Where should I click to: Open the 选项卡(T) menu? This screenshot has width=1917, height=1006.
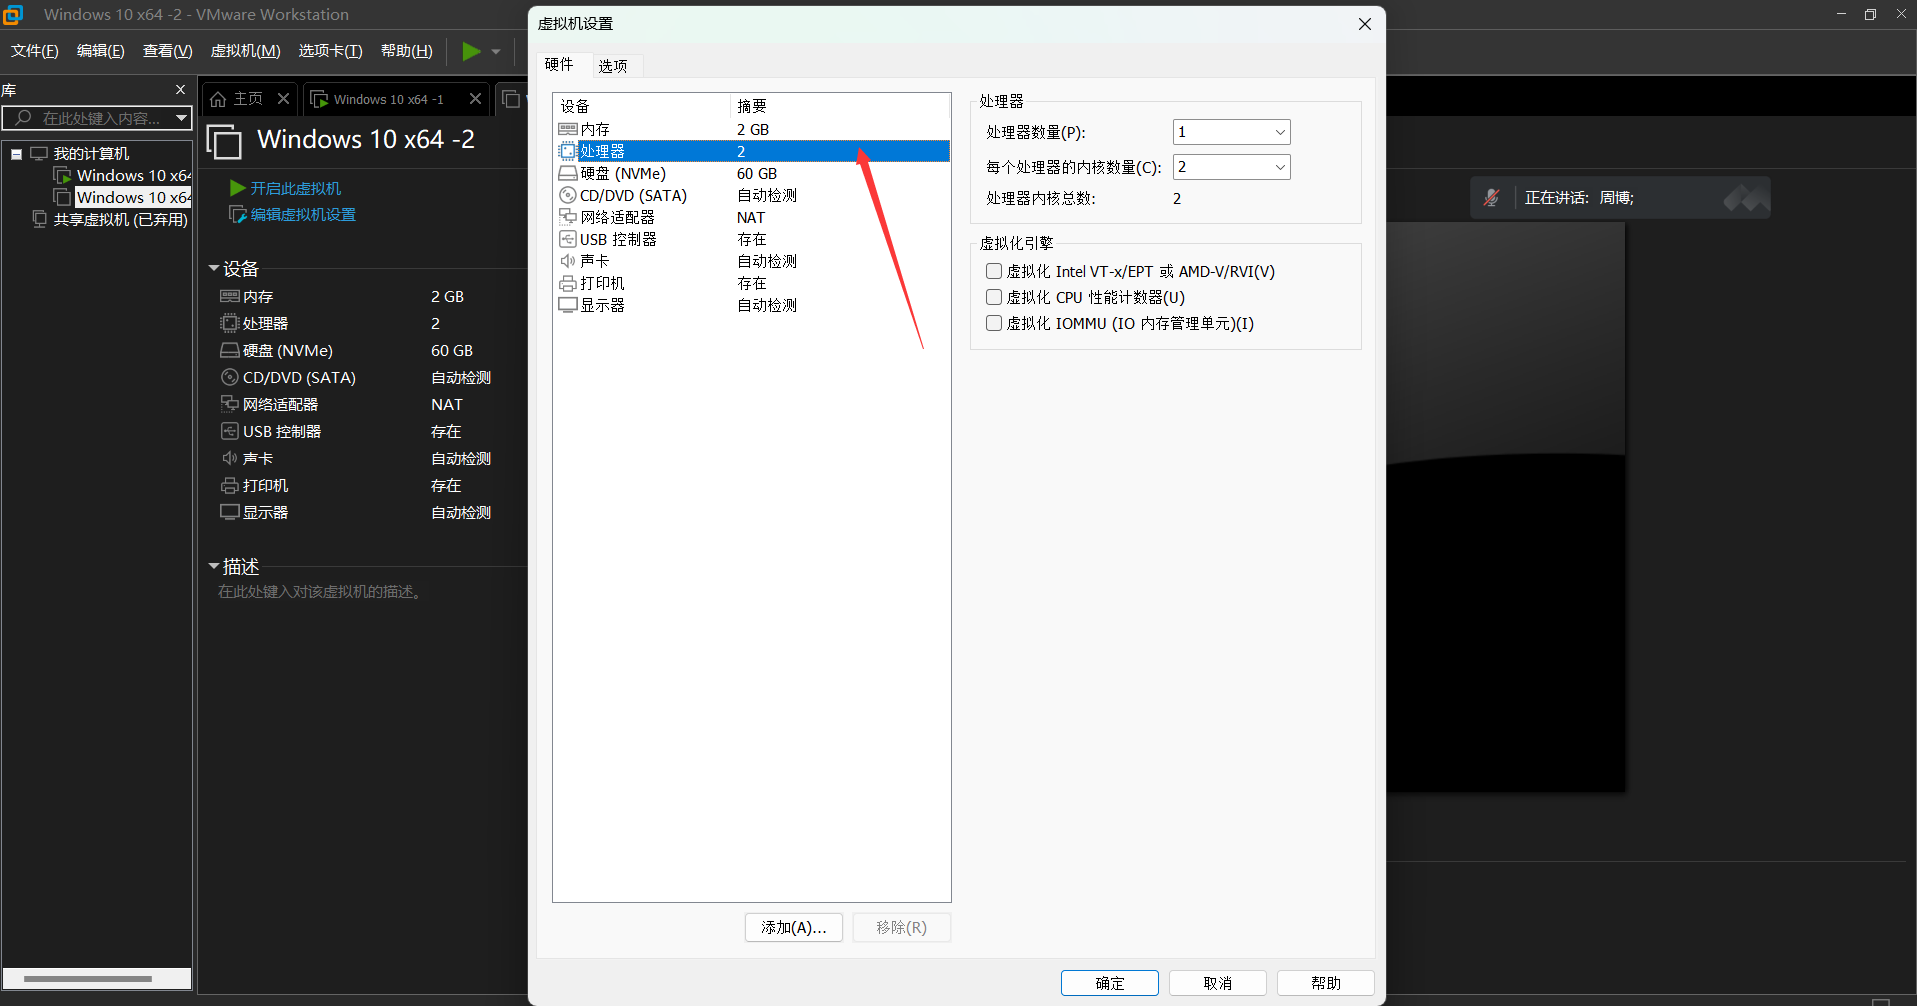(330, 51)
